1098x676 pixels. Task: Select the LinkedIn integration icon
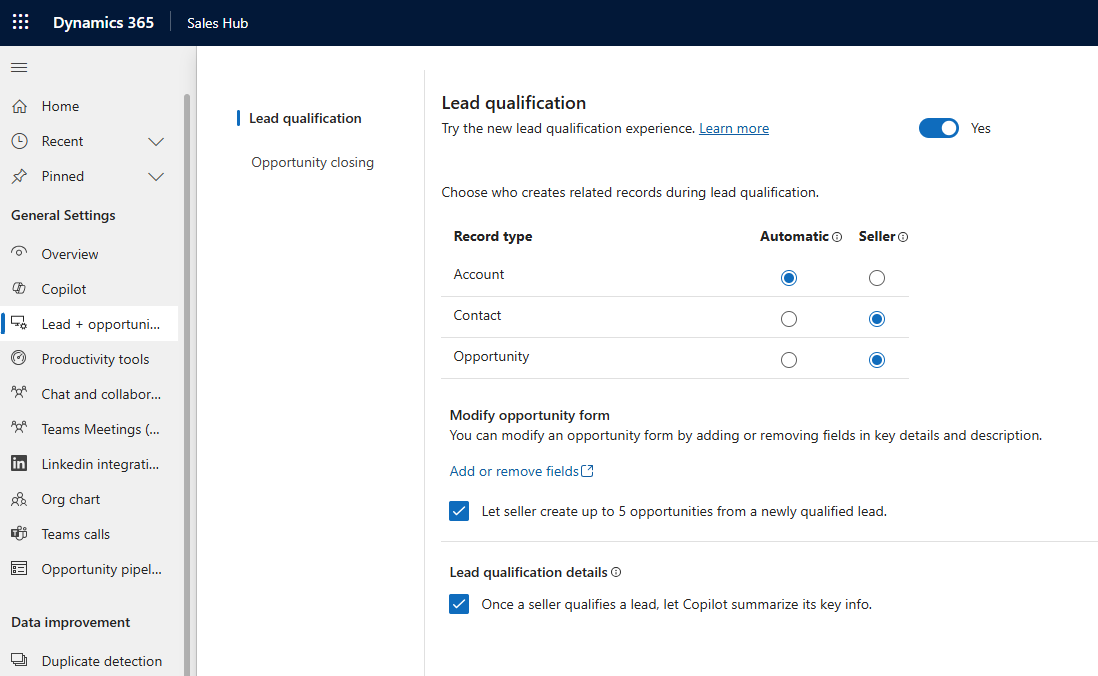22,463
